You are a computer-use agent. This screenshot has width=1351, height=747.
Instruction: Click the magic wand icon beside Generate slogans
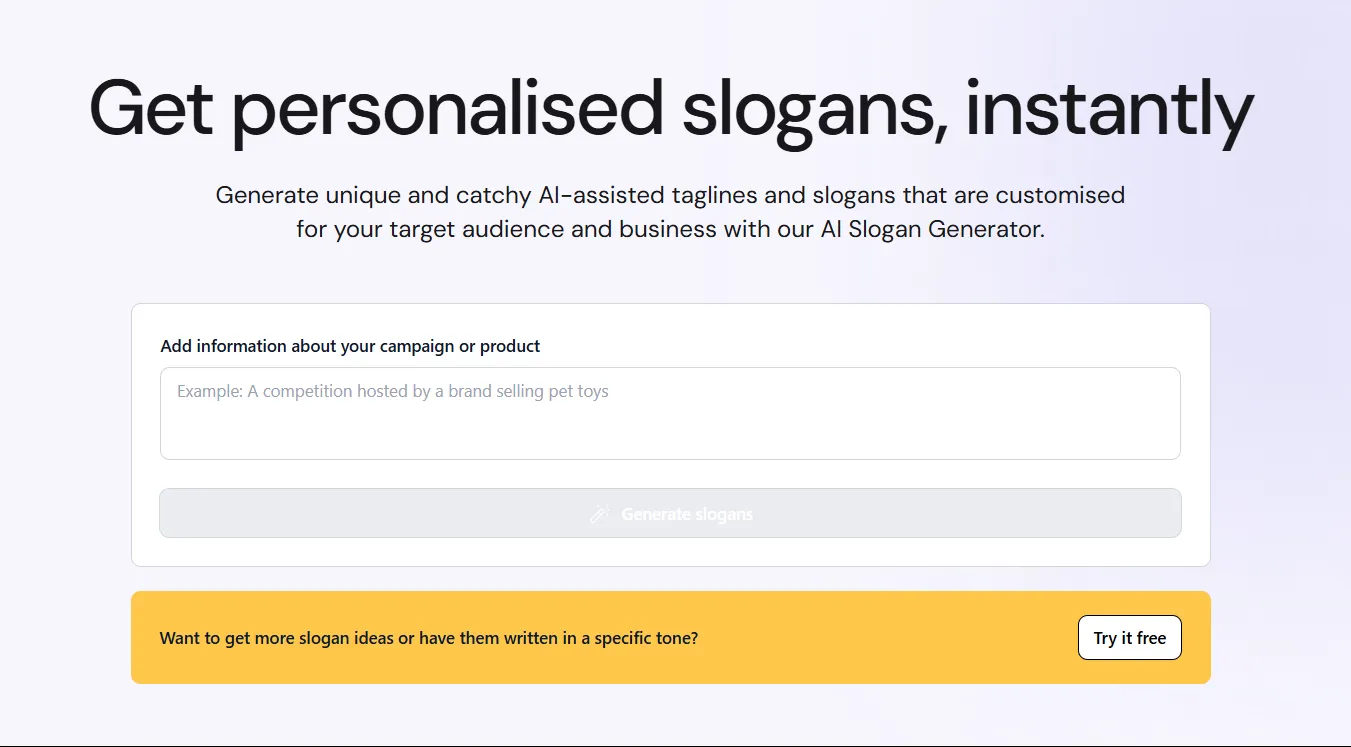(x=599, y=514)
